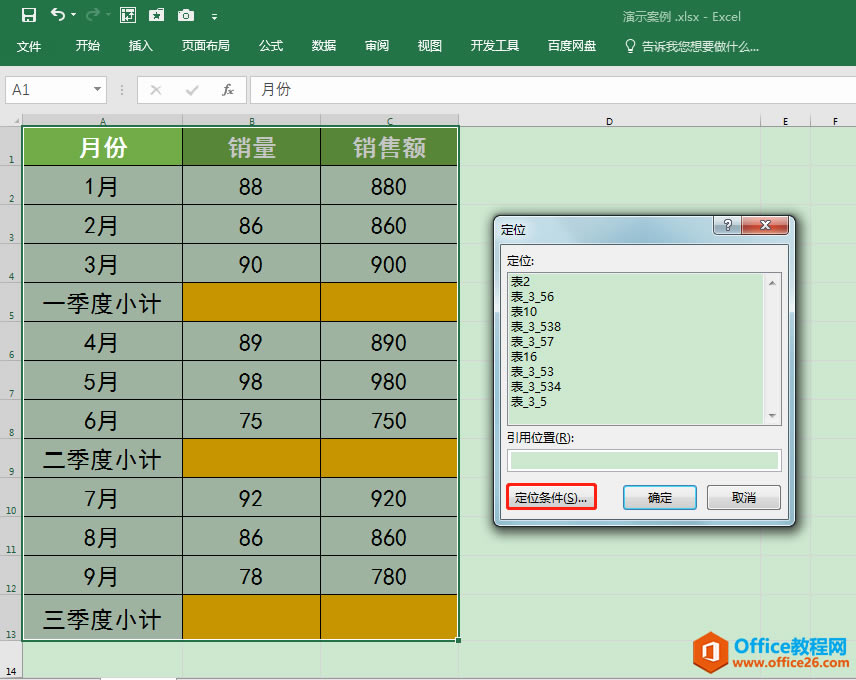Click the Redo arrow icon
This screenshot has height=680, width=856.
tap(93, 15)
